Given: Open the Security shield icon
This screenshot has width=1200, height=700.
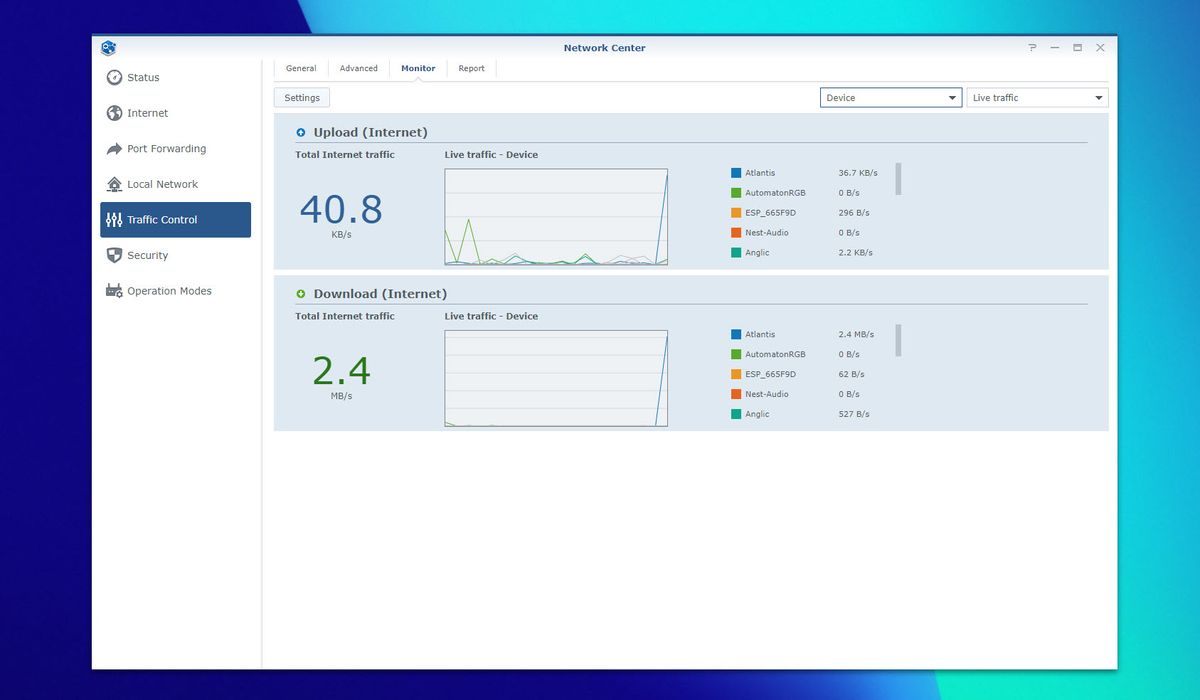Looking at the screenshot, I should [114, 255].
